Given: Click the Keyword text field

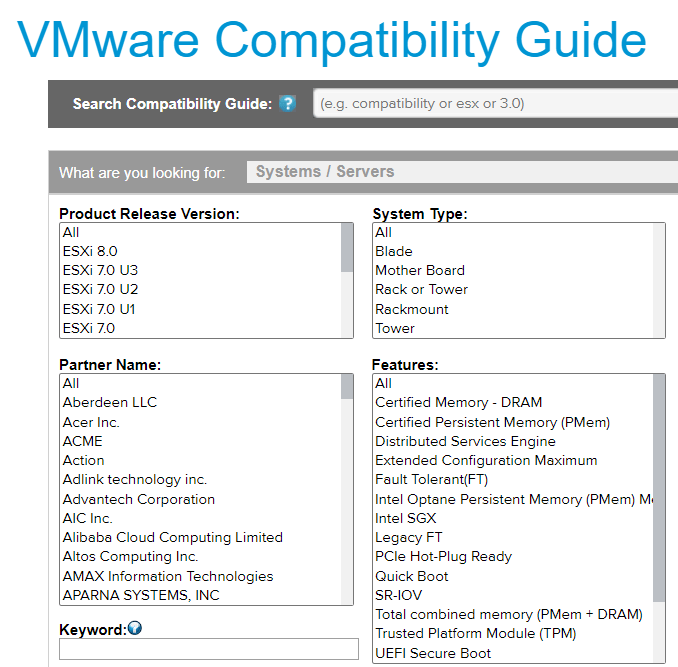Looking at the screenshot, I should [x=209, y=649].
